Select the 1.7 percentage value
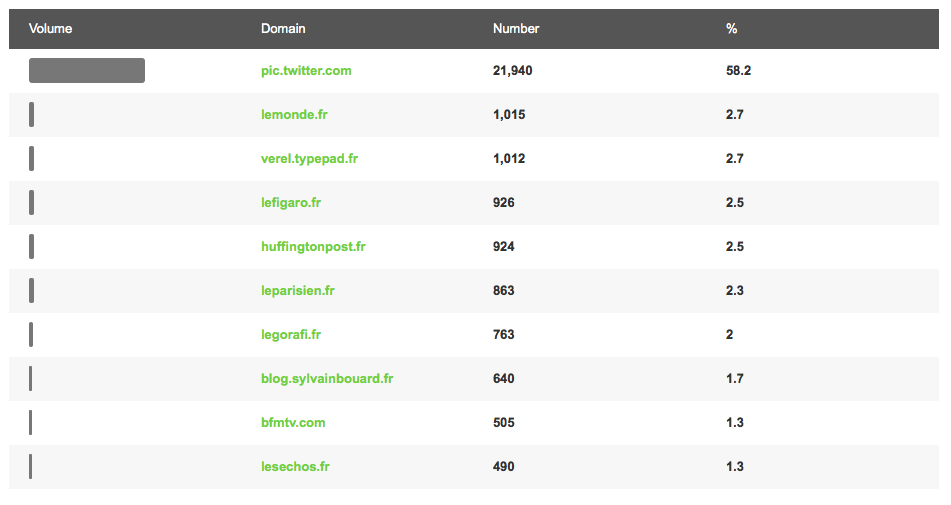The image size is (951, 505). (734, 379)
